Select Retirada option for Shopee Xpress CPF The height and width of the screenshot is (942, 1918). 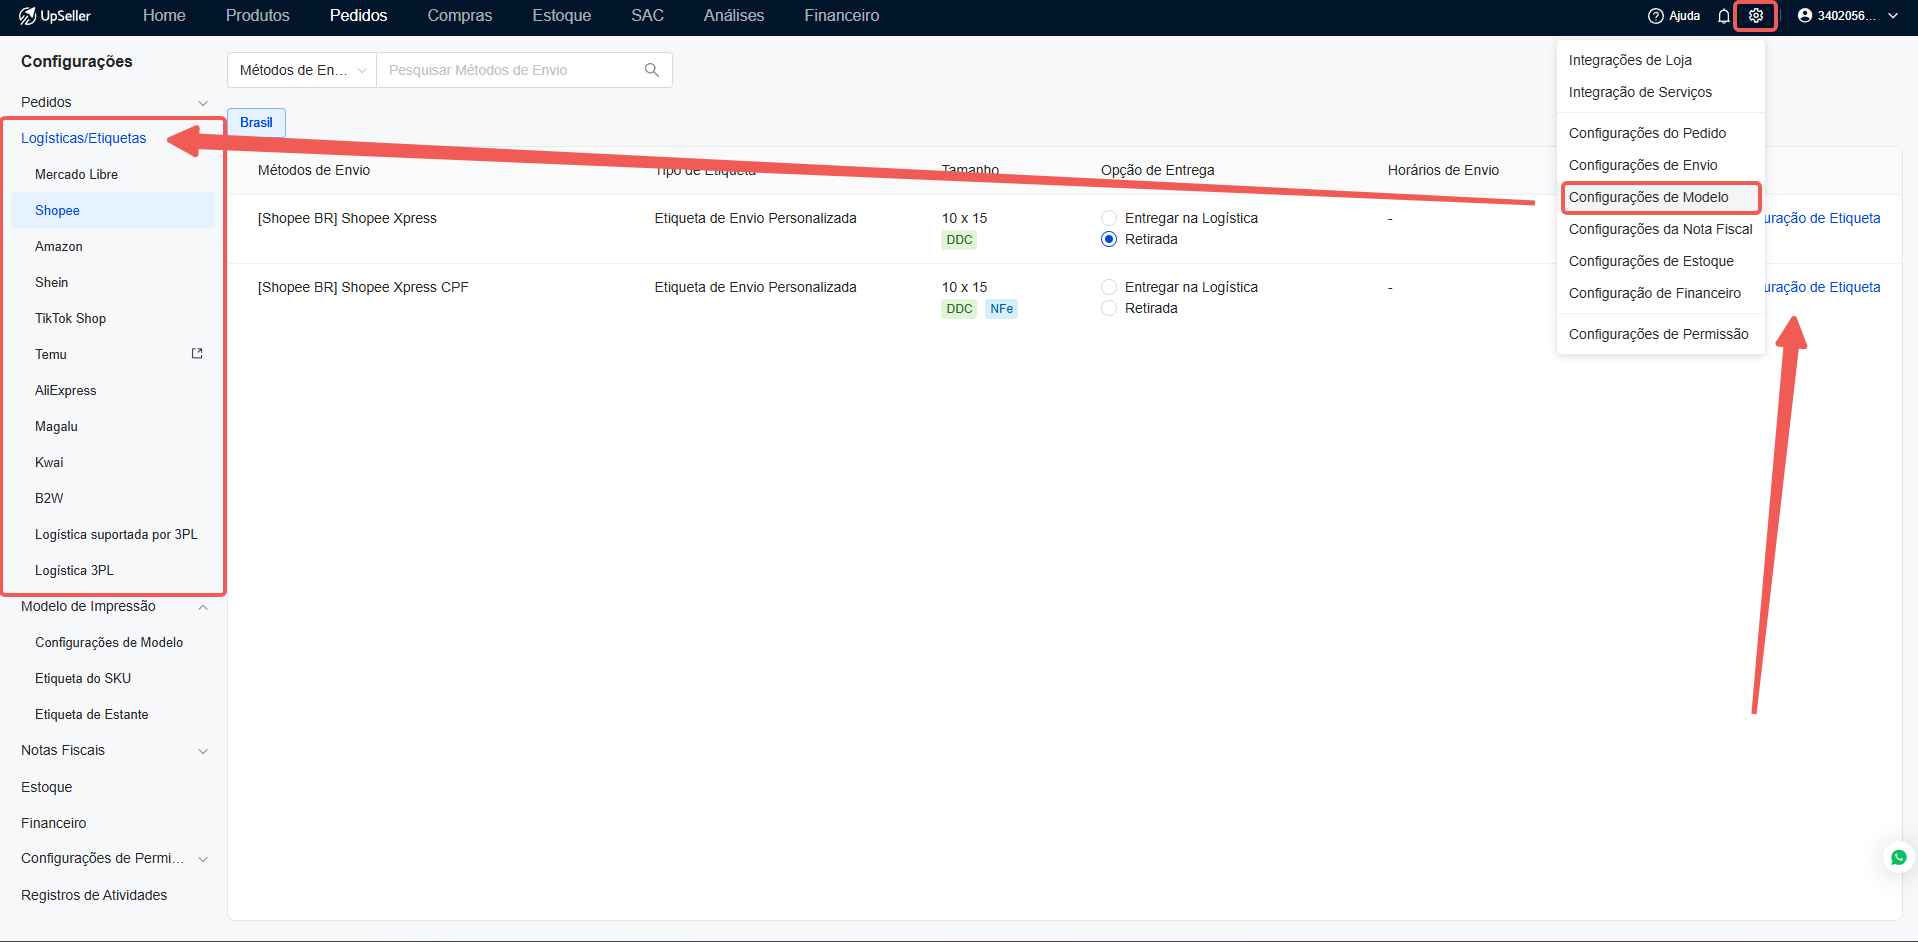pyautogui.click(x=1109, y=308)
